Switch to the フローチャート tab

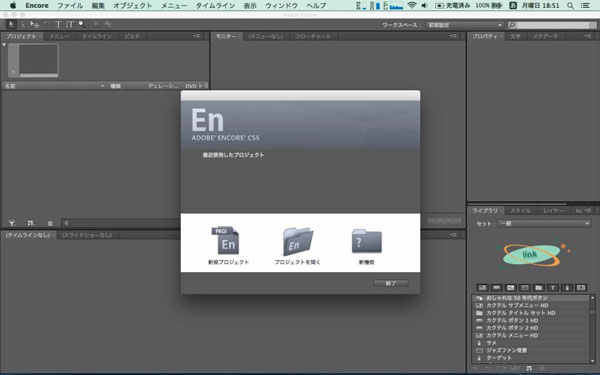point(313,36)
